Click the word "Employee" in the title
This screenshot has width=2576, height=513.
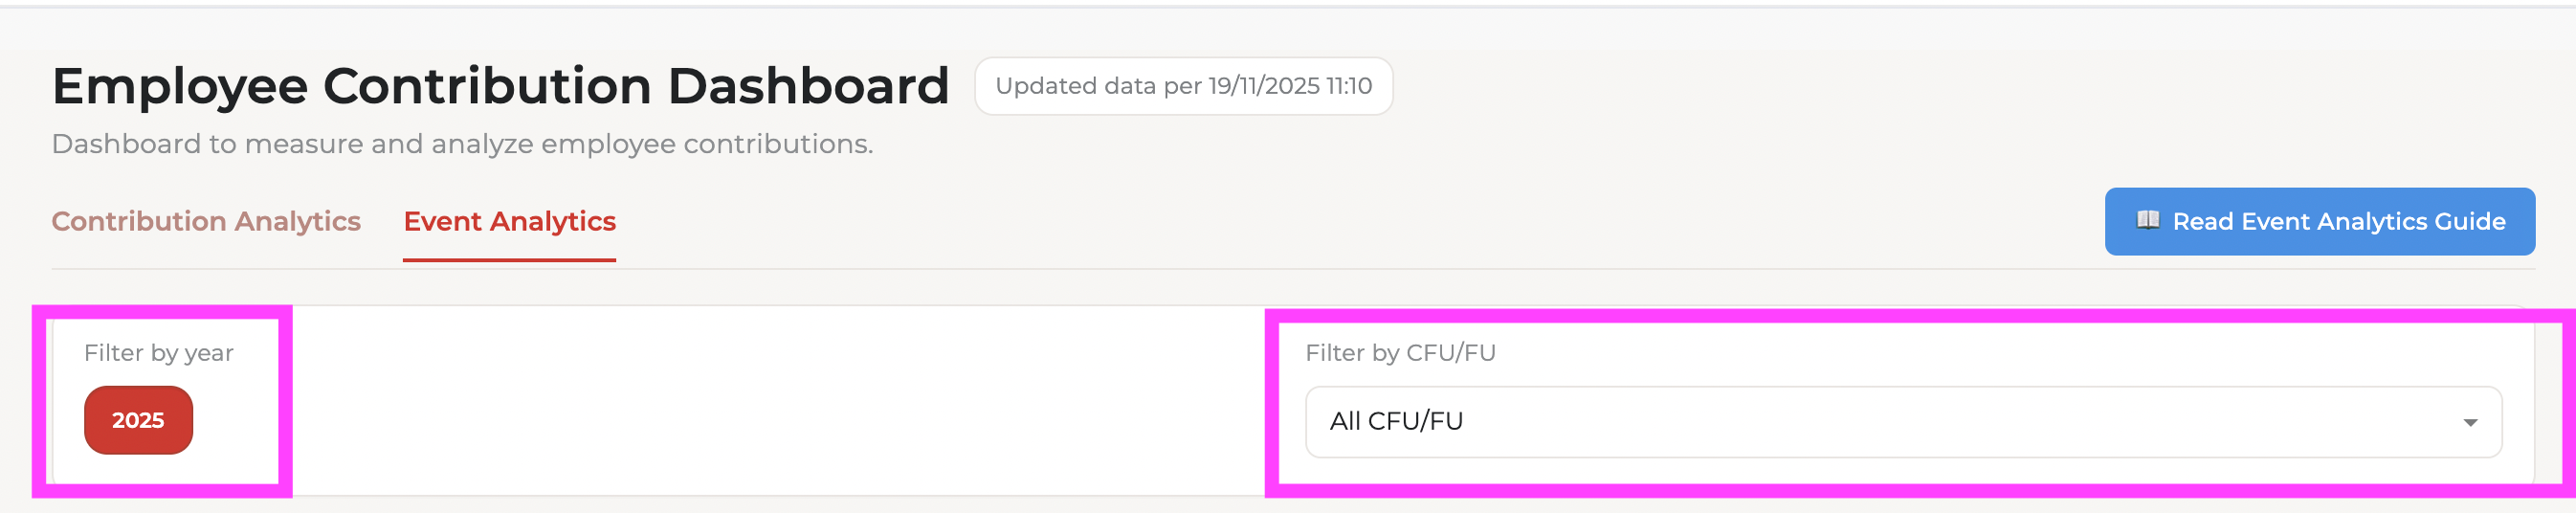click(180, 86)
